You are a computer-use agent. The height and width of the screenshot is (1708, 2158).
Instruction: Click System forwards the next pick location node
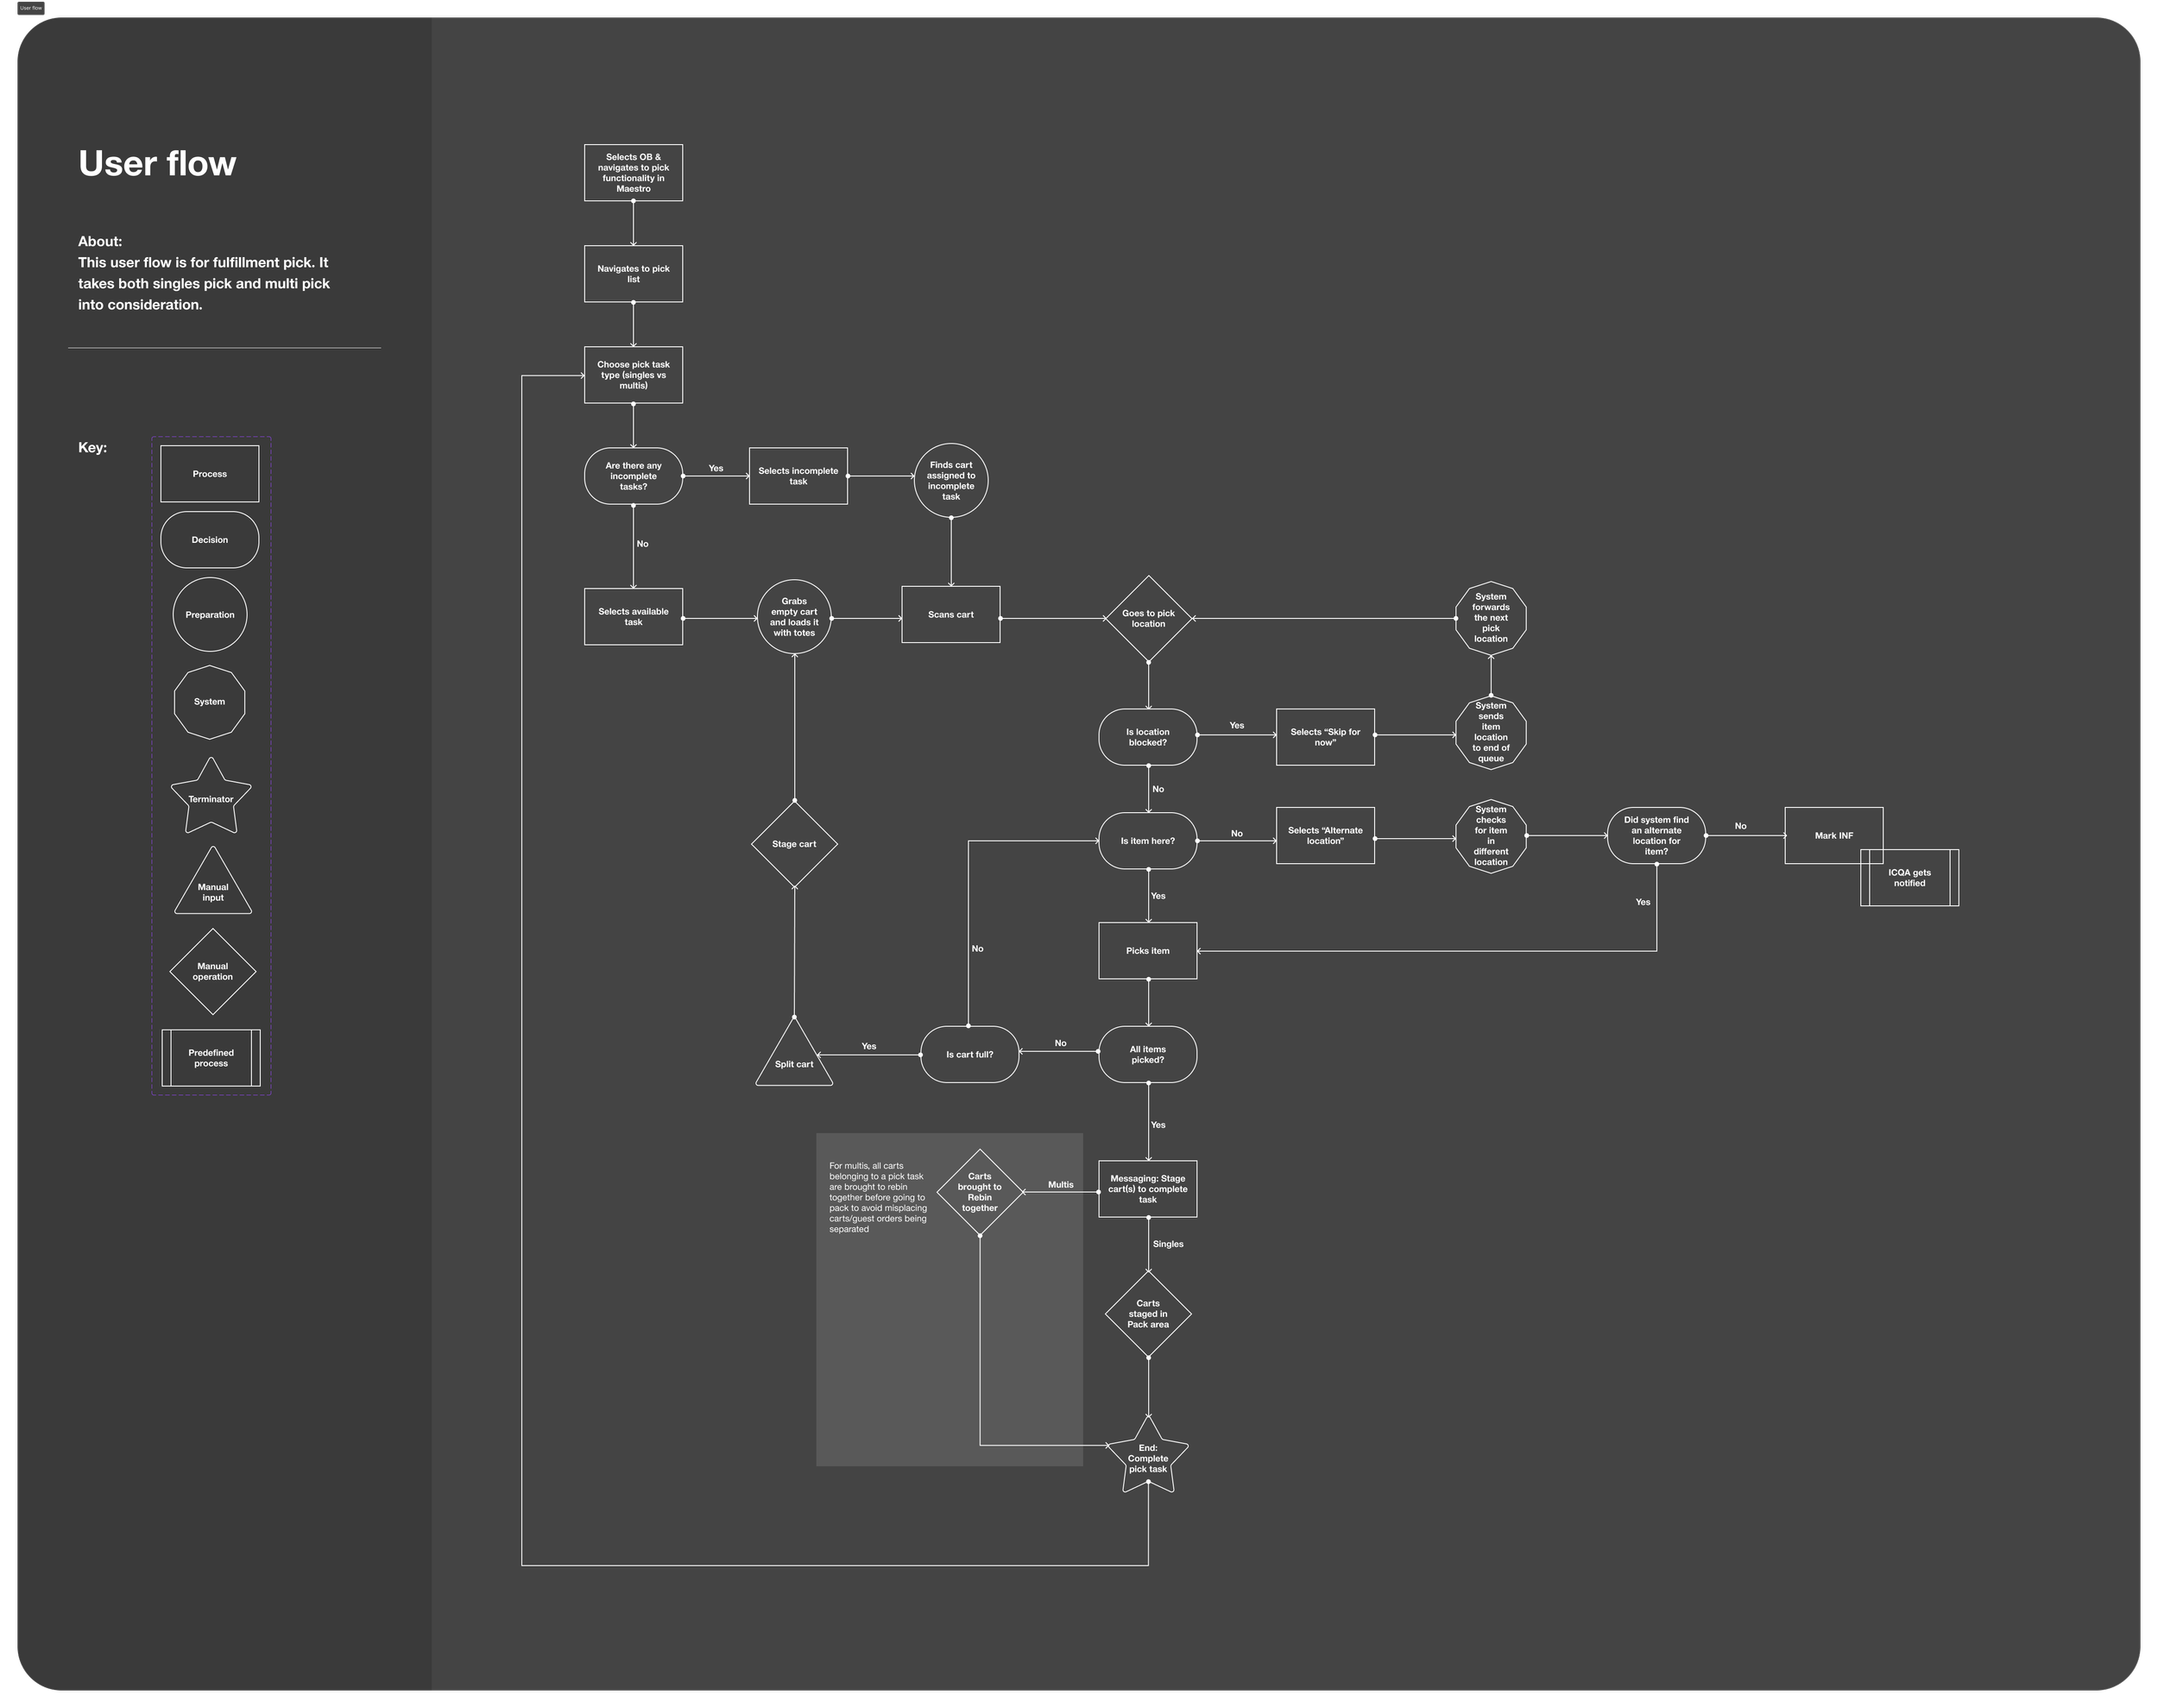point(1490,618)
